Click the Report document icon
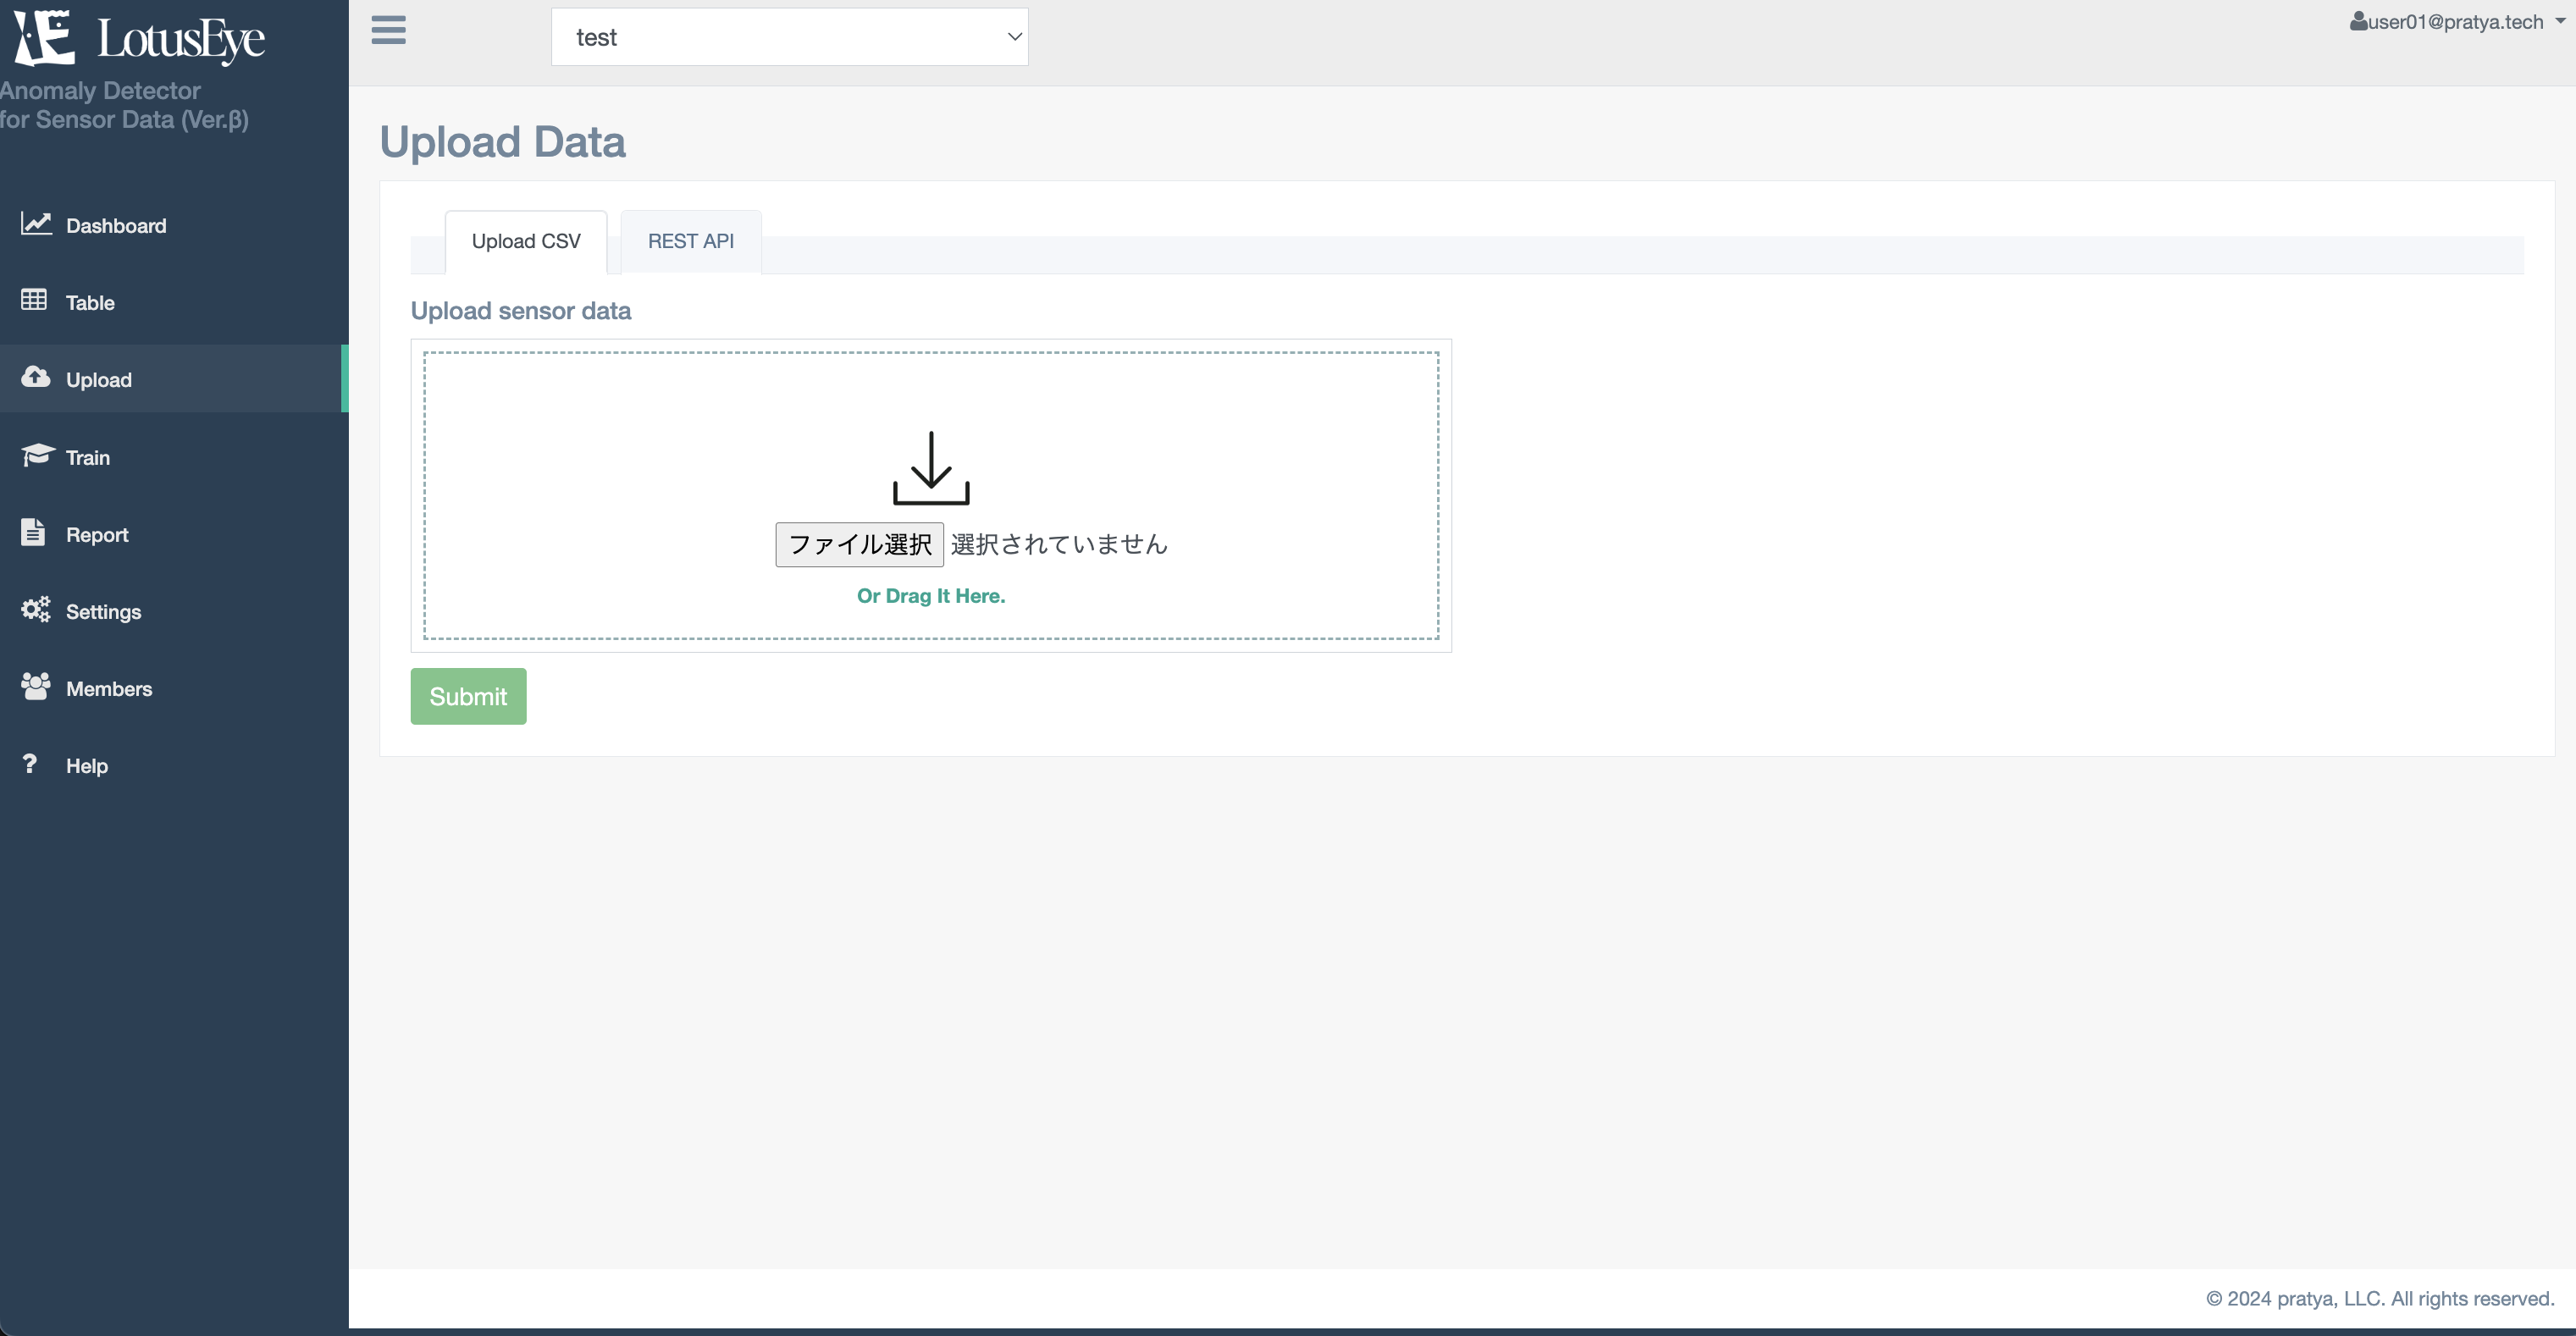The image size is (2576, 1336). [x=33, y=532]
